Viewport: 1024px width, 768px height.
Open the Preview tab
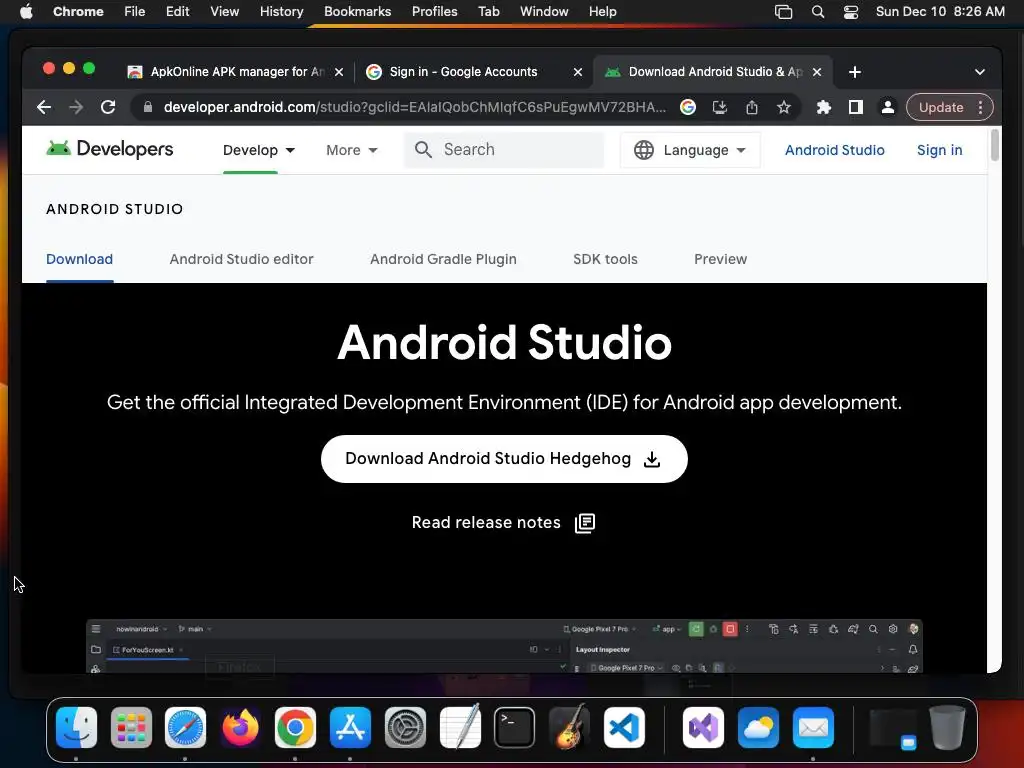[x=720, y=259]
